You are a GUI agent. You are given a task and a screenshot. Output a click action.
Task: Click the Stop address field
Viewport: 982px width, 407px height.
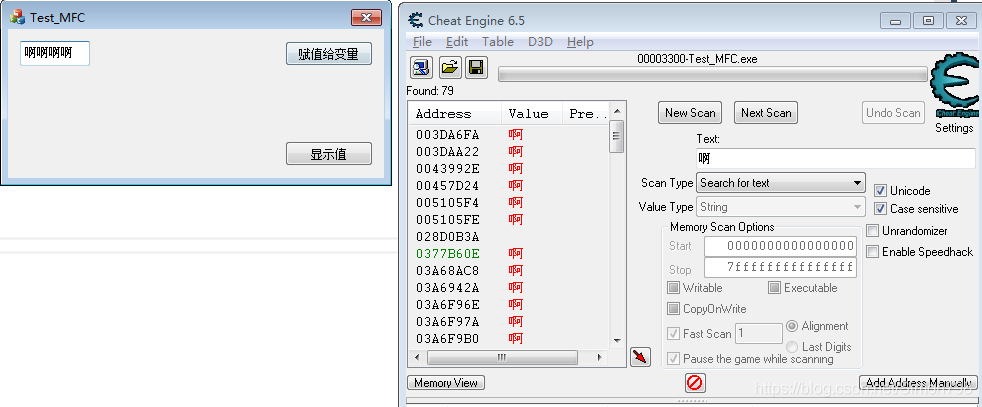click(780, 267)
